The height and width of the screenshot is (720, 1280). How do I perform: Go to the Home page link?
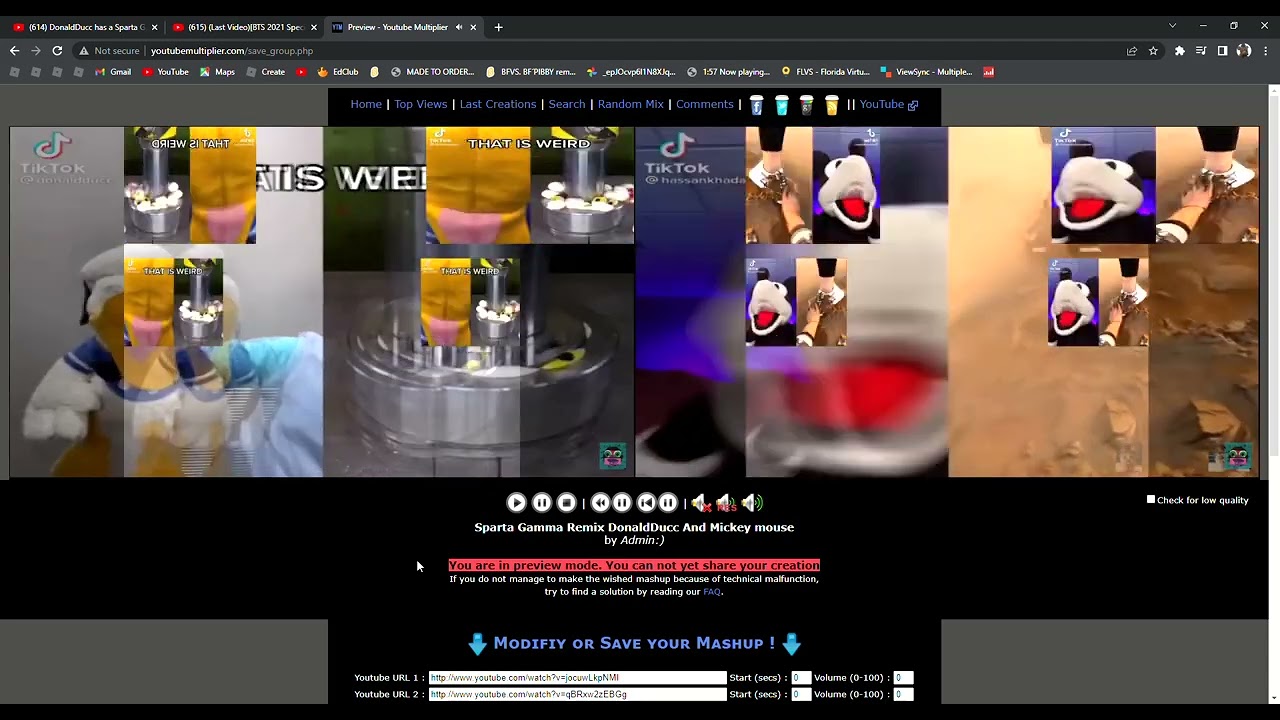coord(366,104)
